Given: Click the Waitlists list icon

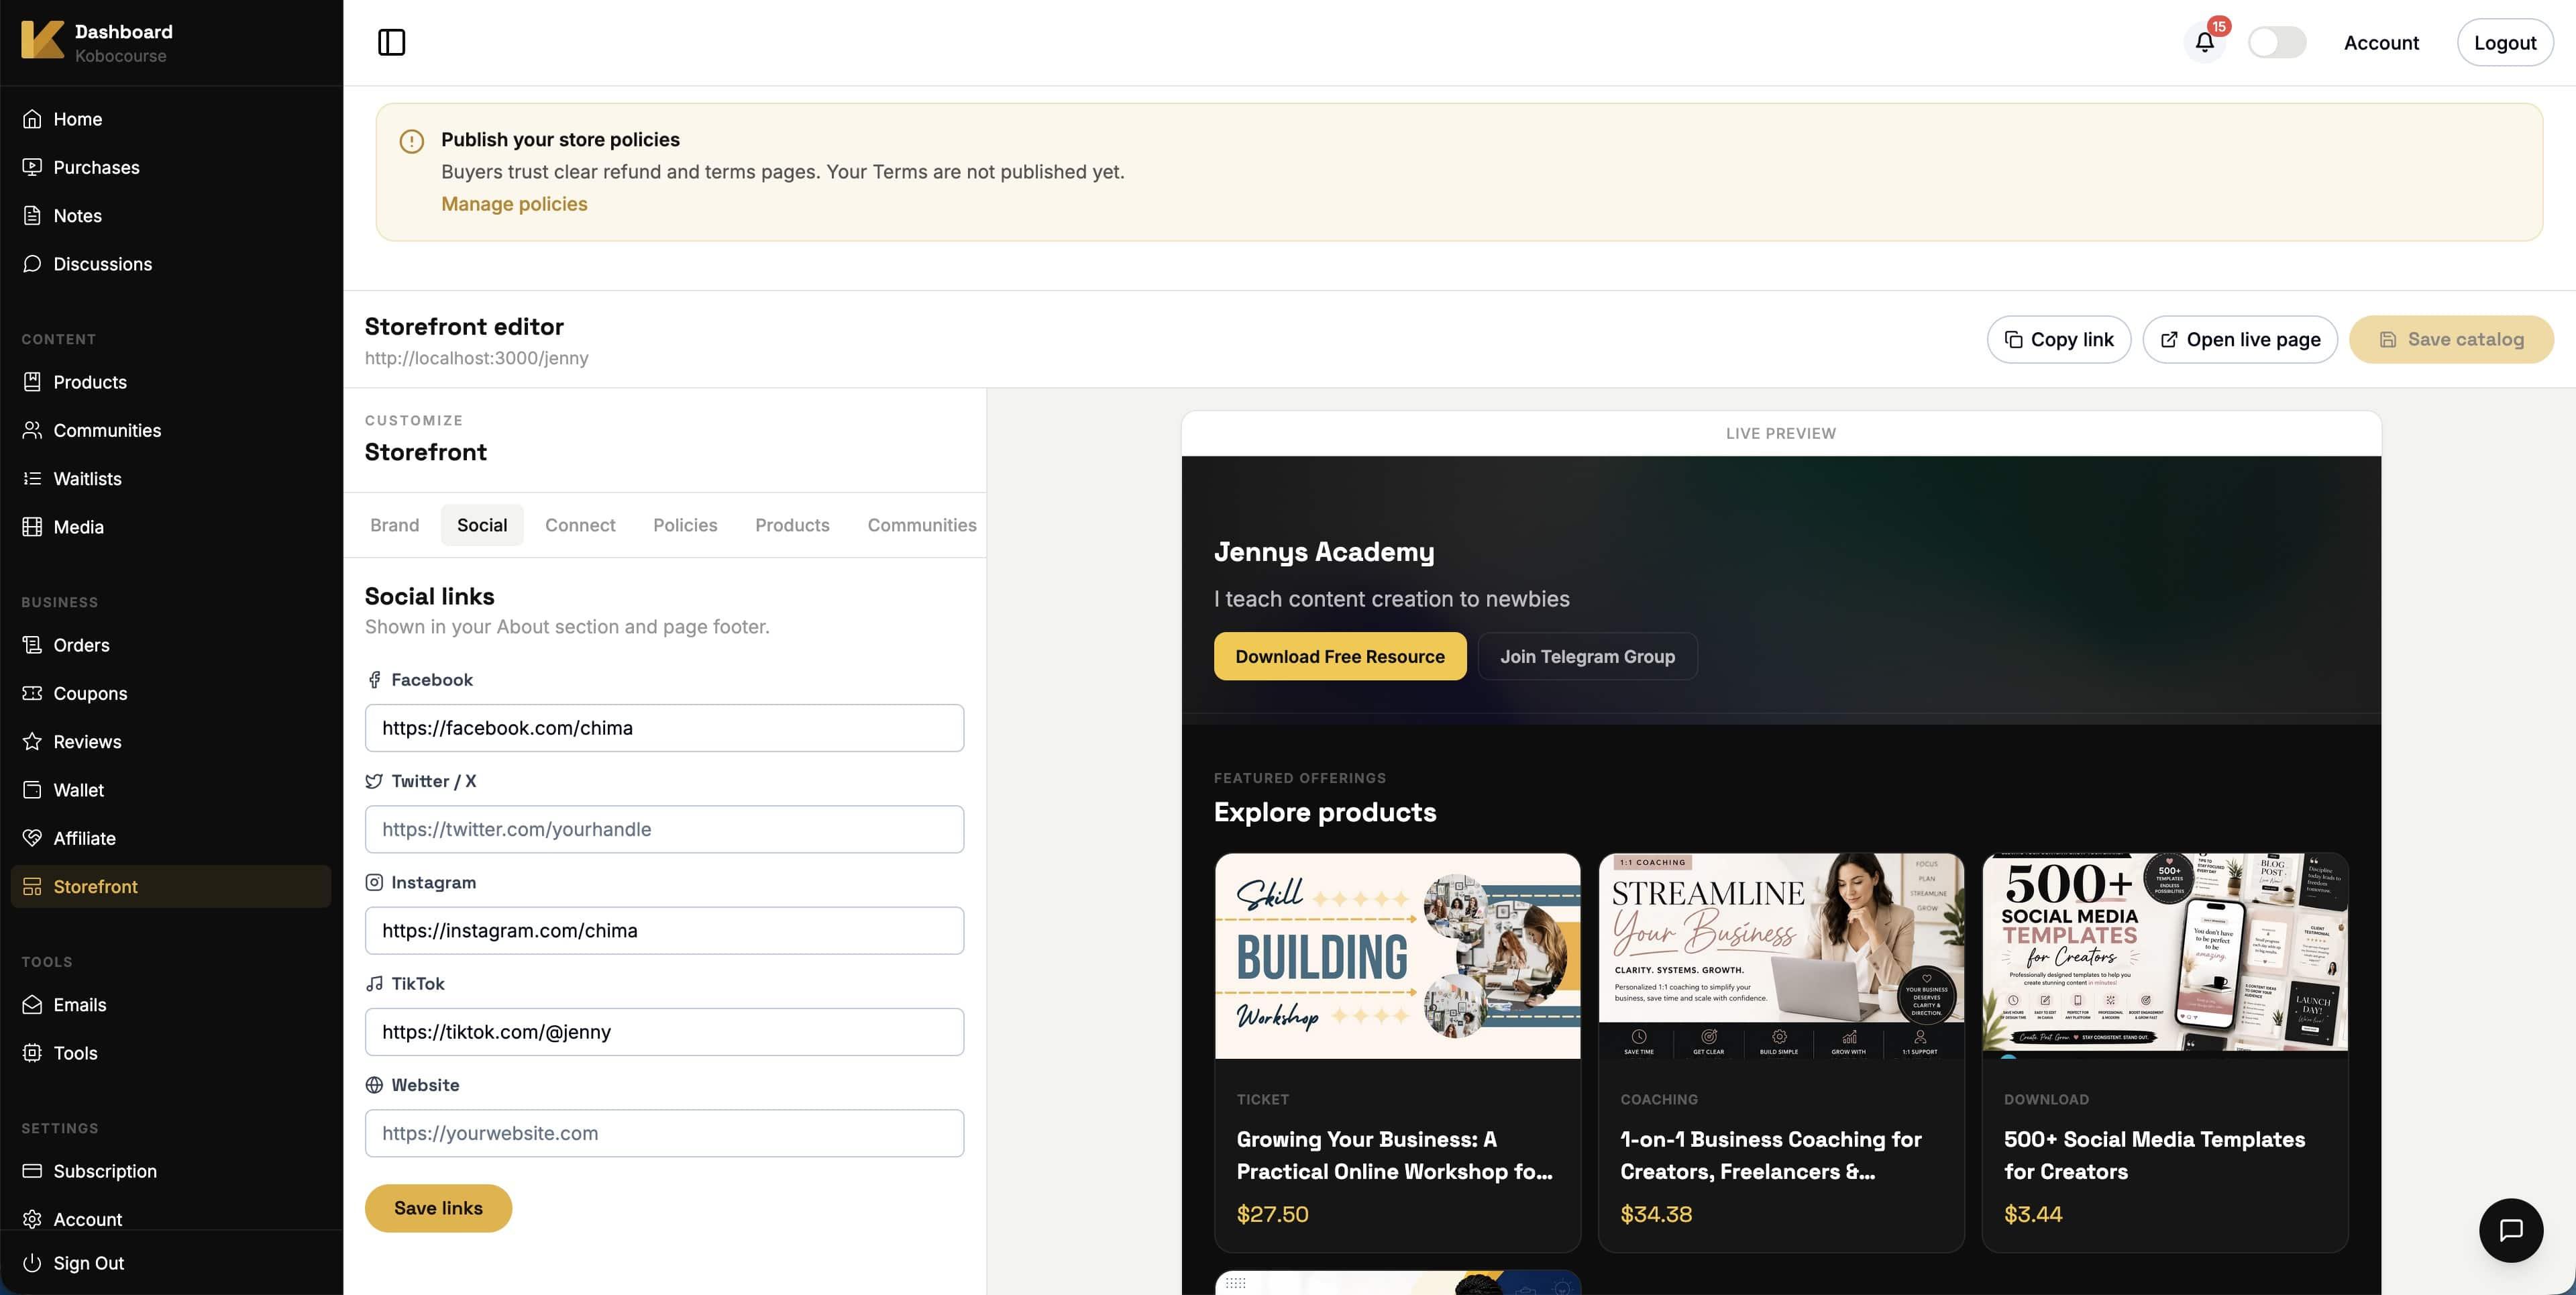Looking at the screenshot, I should pos(32,478).
